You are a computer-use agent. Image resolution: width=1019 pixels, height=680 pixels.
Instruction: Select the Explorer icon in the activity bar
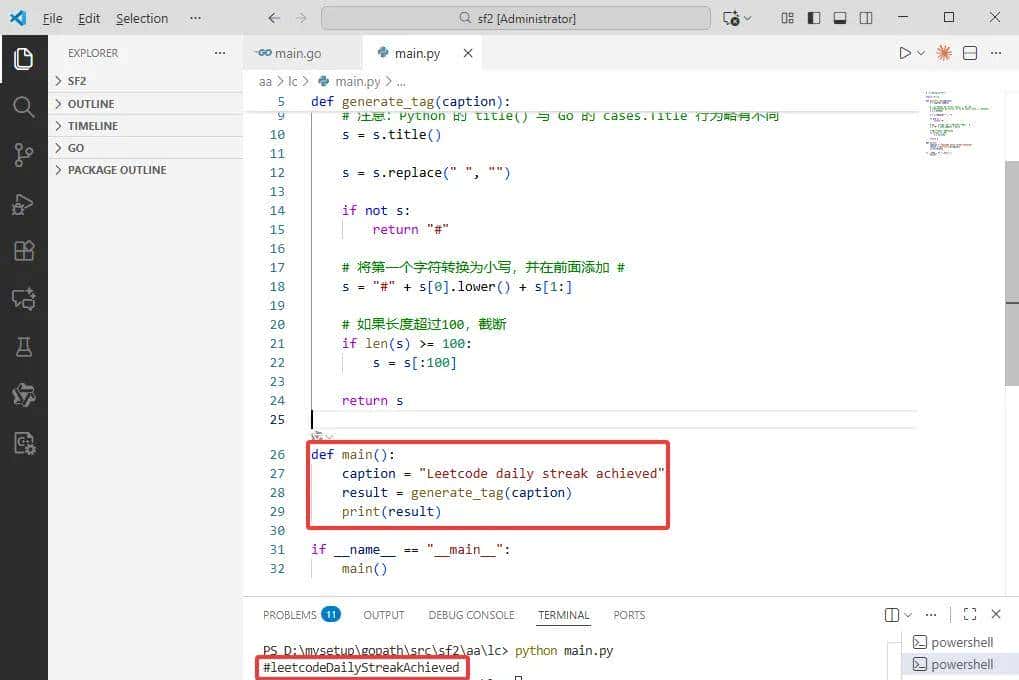(x=24, y=58)
